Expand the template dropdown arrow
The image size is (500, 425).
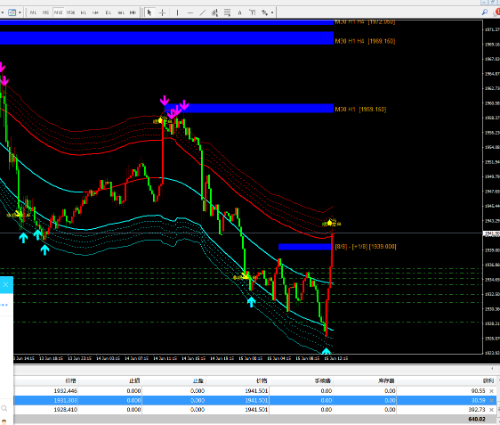click(x=20, y=13)
